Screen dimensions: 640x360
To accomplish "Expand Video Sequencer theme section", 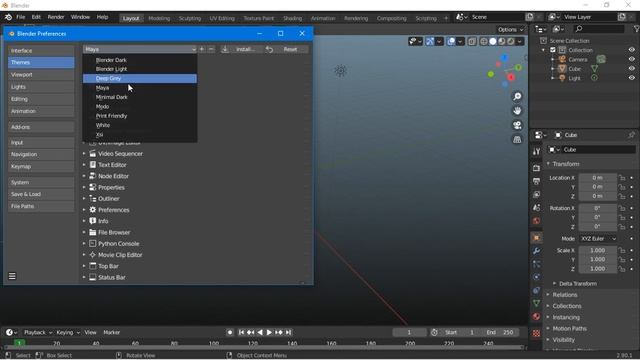I will click(84, 154).
